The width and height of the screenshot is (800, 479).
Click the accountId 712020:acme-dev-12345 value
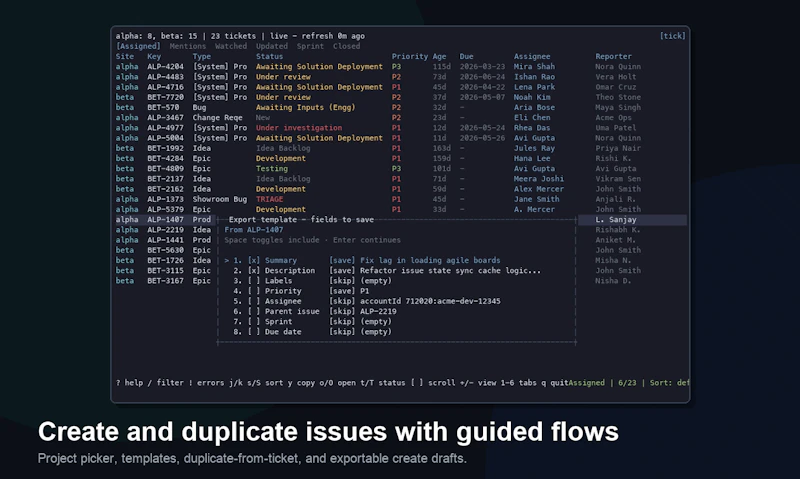pos(430,301)
